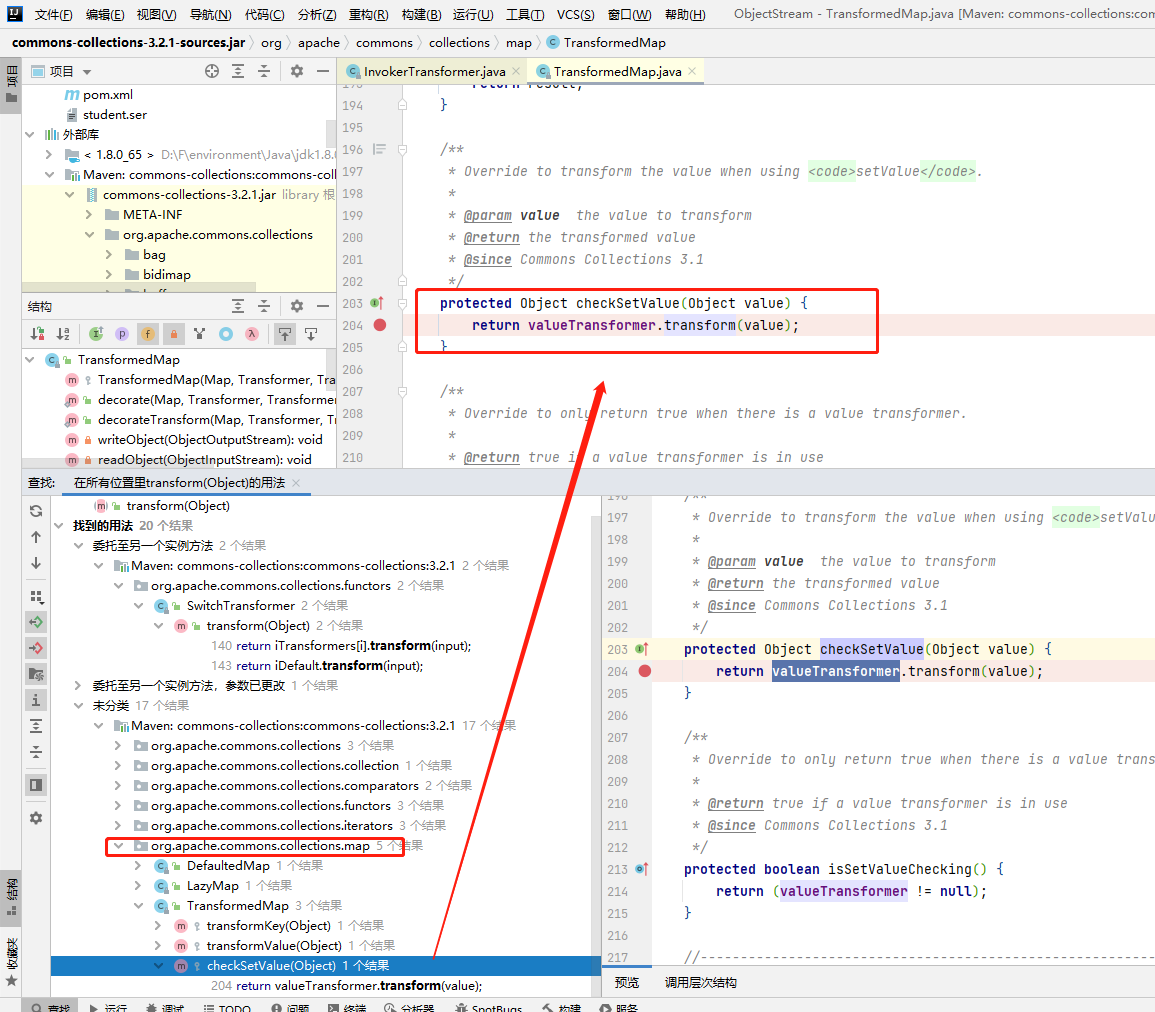Click the lambda filter icon in structure toolbar

252,334
